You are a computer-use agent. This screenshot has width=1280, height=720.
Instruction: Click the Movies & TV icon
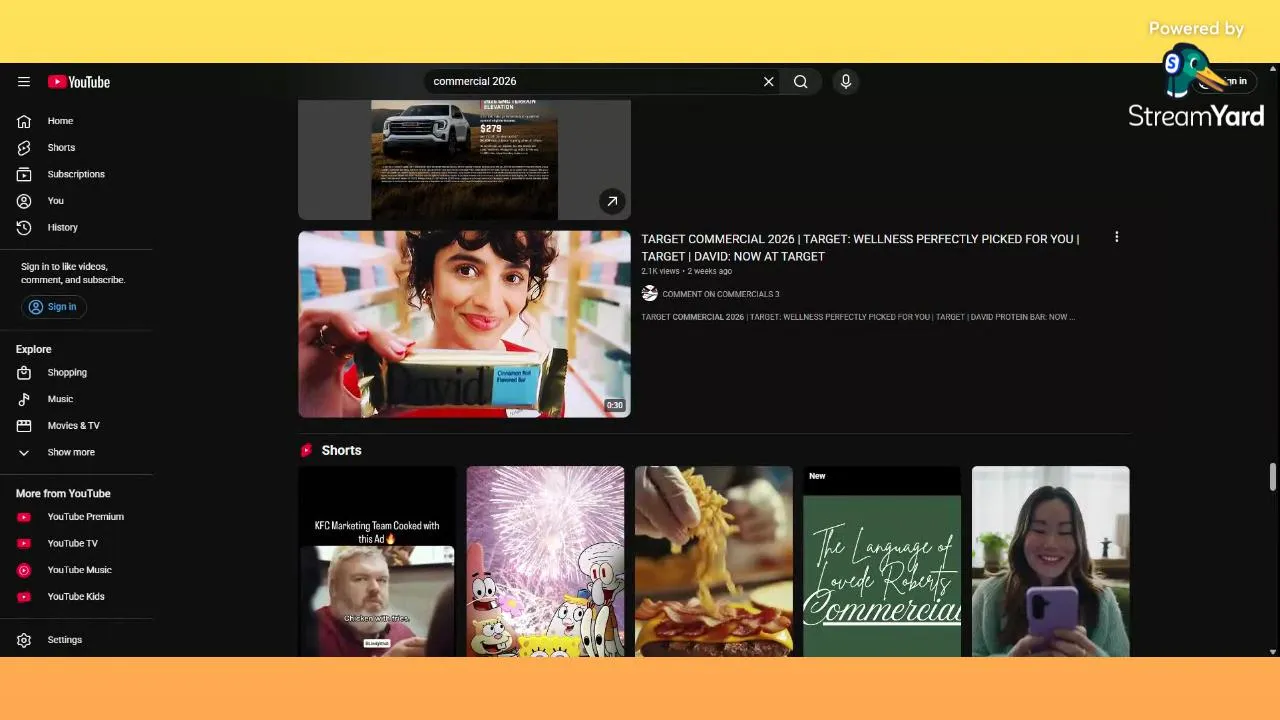click(24, 426)
